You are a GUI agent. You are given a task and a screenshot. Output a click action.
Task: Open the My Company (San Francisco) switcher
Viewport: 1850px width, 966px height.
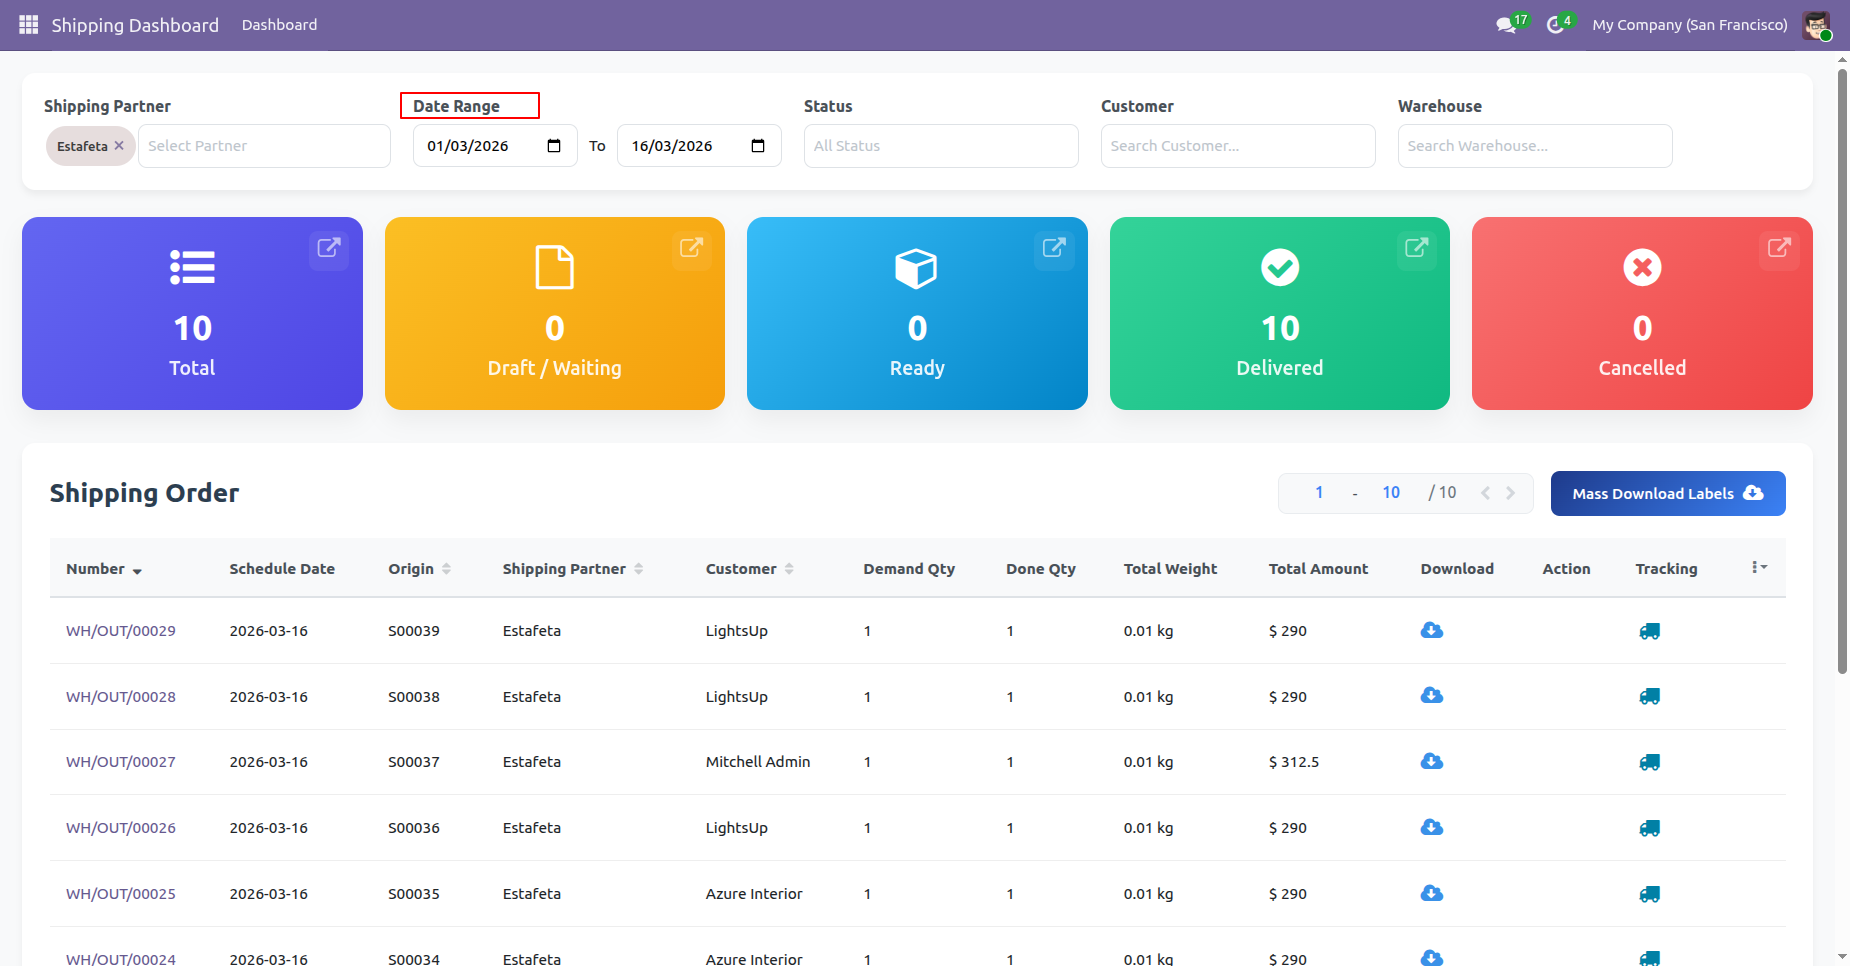[x=1689, y=25]
